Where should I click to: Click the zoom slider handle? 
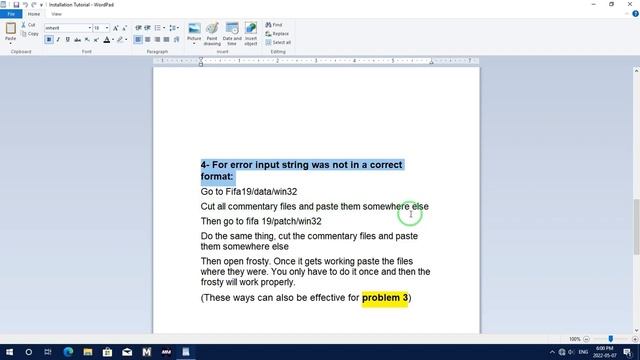[611, 339]
